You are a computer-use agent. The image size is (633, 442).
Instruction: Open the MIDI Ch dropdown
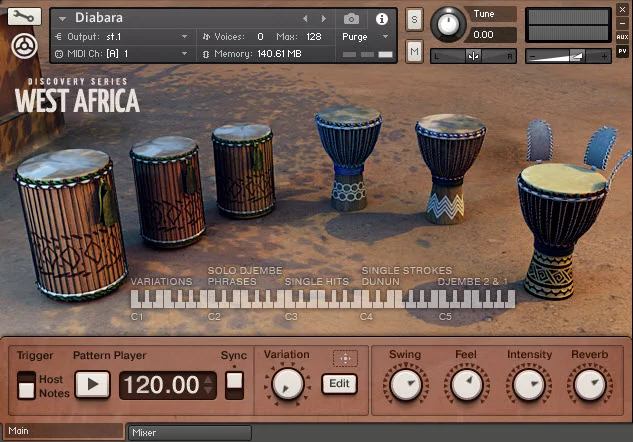(x=184, y=54)
